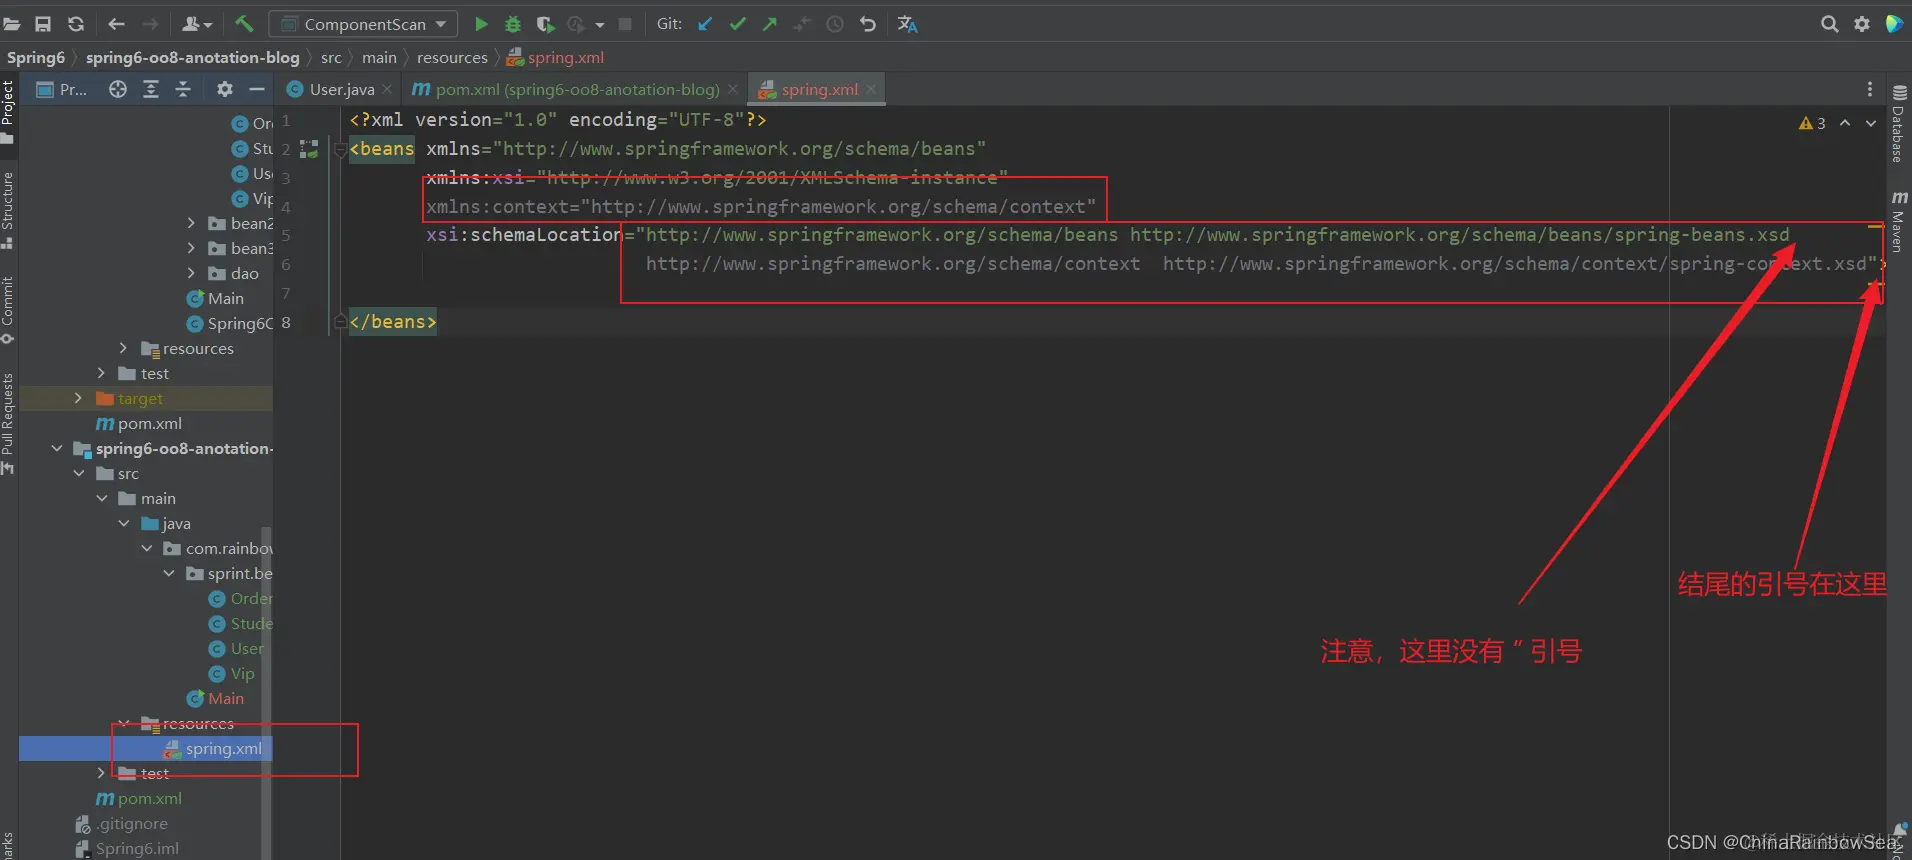The image size is (1912, 860).
Task: Open the Database tool window
Action: 1898,124
